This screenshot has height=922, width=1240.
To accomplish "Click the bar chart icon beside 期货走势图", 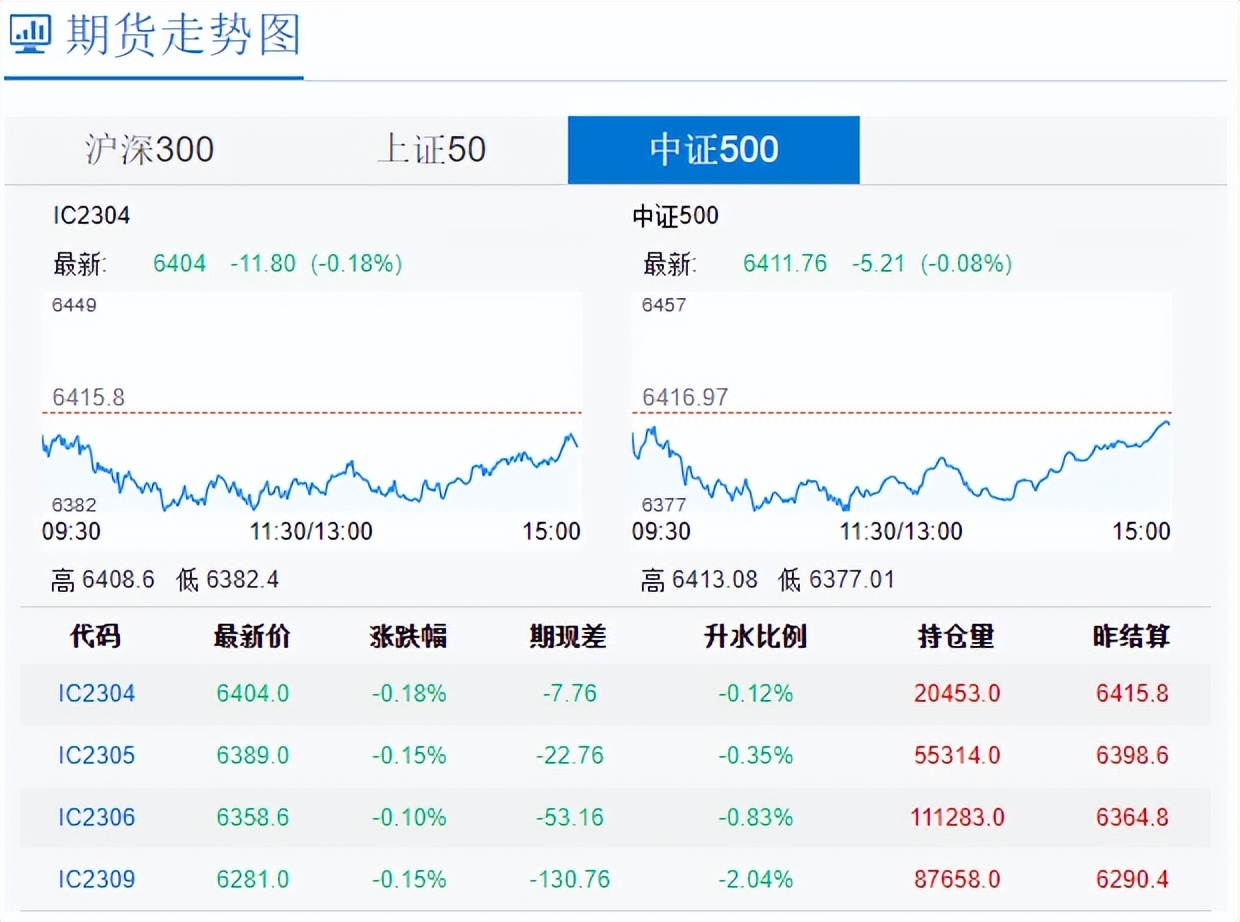I will click(30, 34).
